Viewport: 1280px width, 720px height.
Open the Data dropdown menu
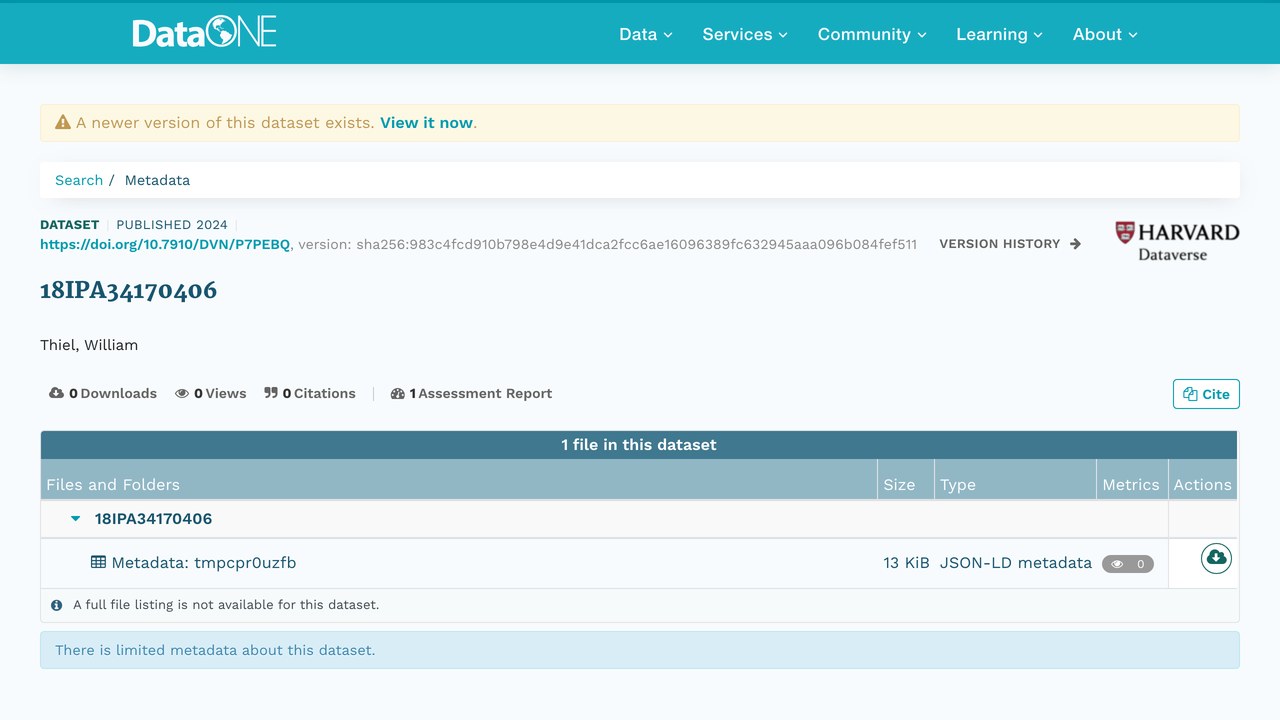click(x=646, y=34)
